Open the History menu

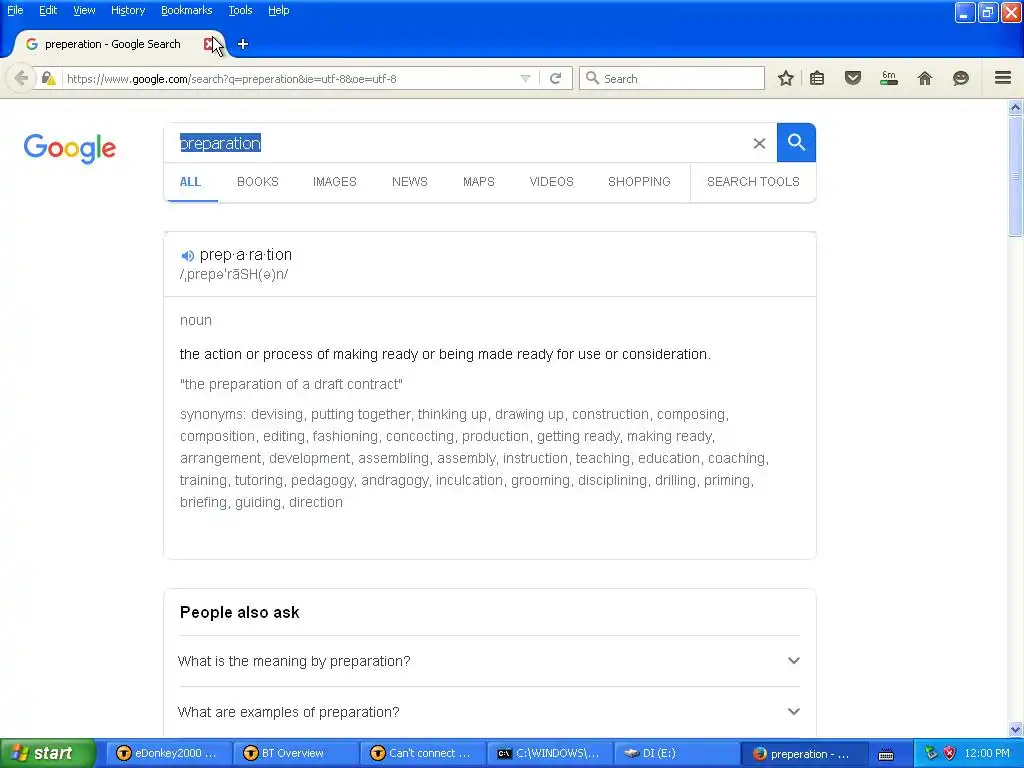tap(127, 10)
